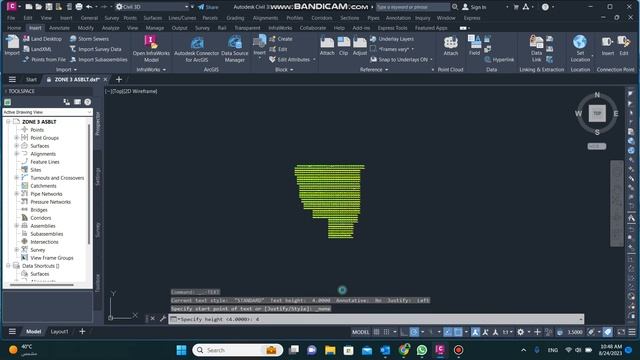Click Sign In

(474, 7)
